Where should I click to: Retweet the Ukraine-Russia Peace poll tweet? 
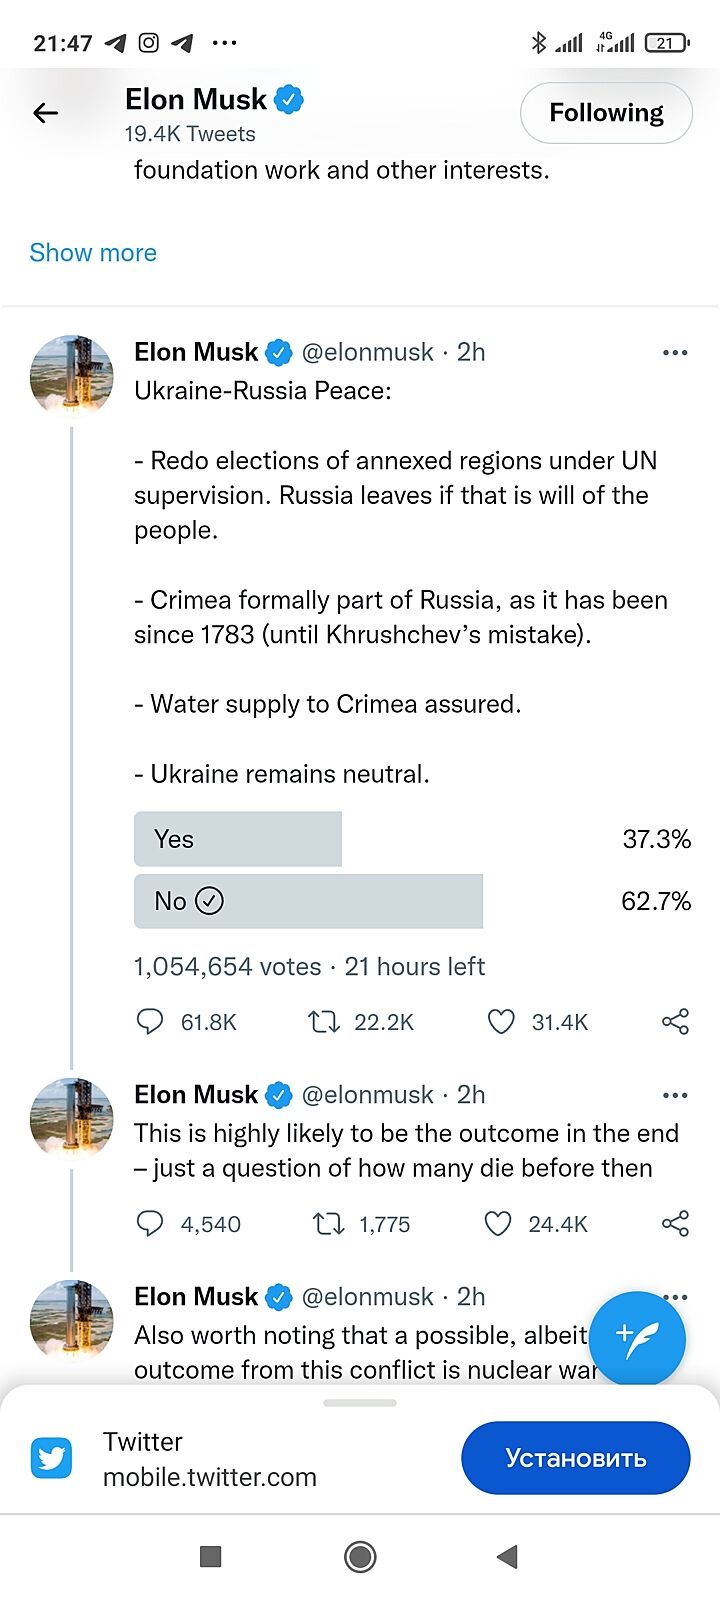[323, 1021]
